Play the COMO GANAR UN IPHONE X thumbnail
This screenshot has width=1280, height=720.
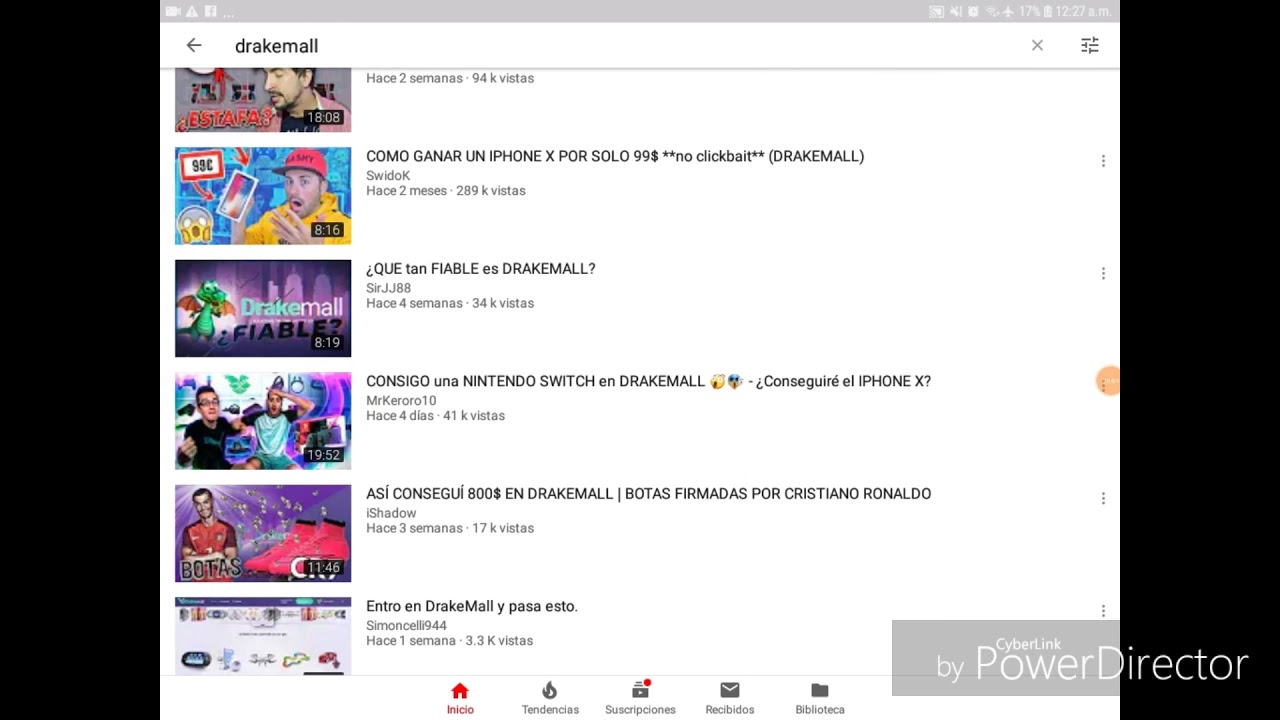(x=263, y=196)
